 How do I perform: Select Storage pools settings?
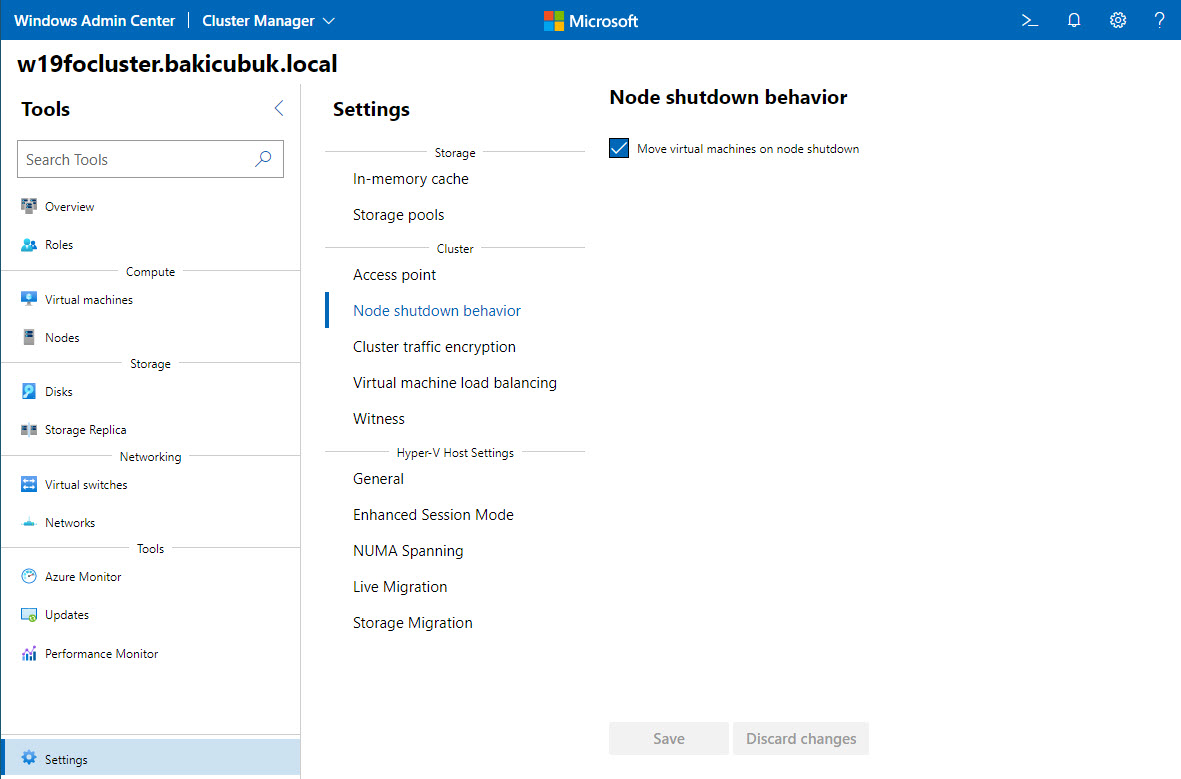tap(398, 215)
